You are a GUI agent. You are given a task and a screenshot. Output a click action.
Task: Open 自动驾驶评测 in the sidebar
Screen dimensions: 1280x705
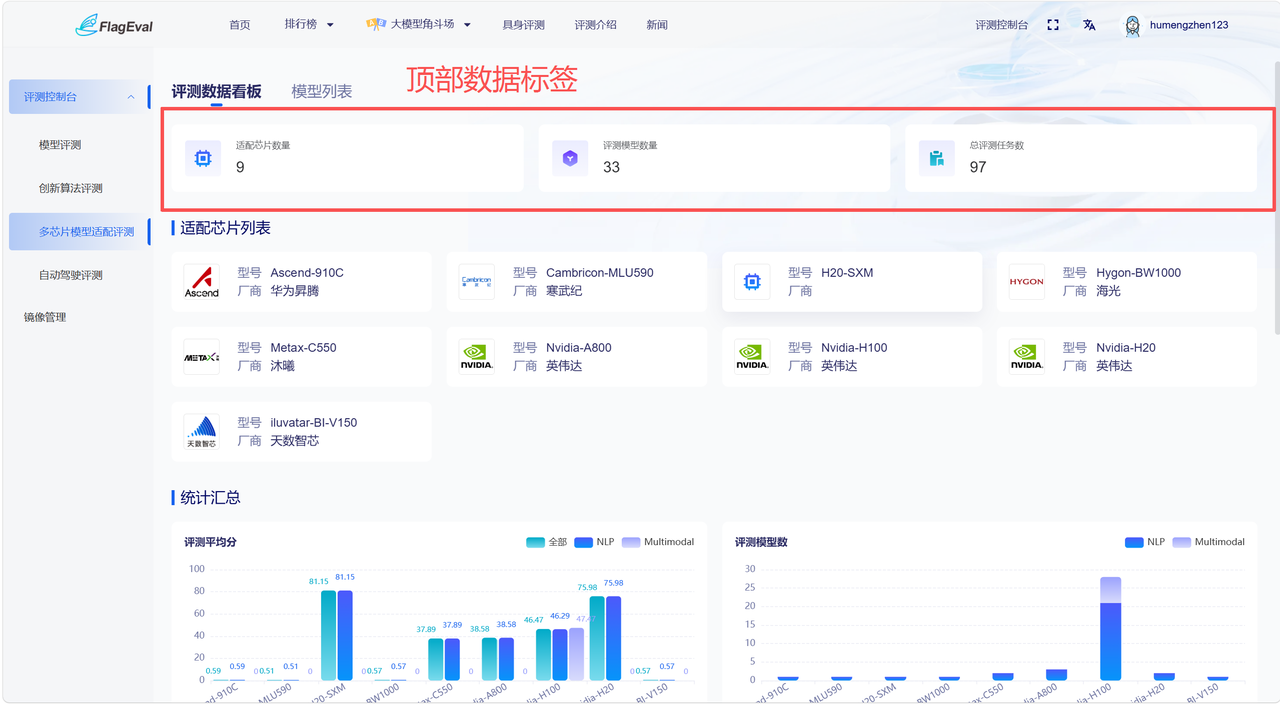(70, 275)
